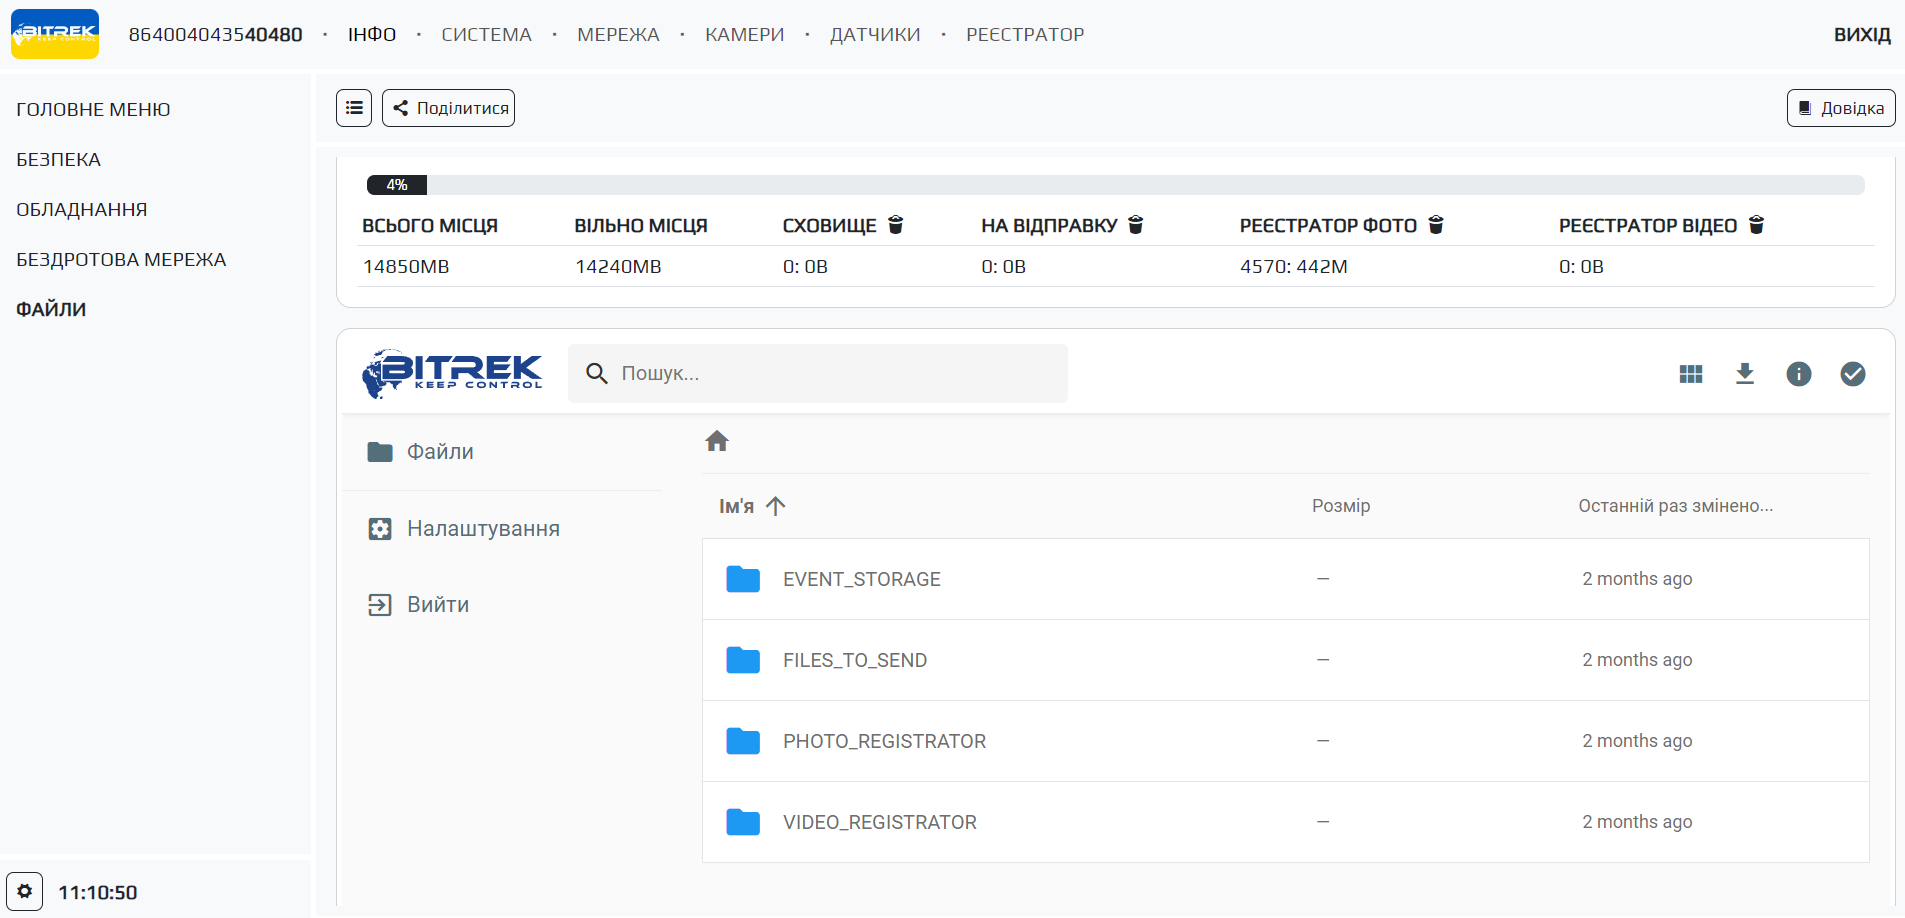
Task: Click the list view icon button
Action: [x=354, y=108]
